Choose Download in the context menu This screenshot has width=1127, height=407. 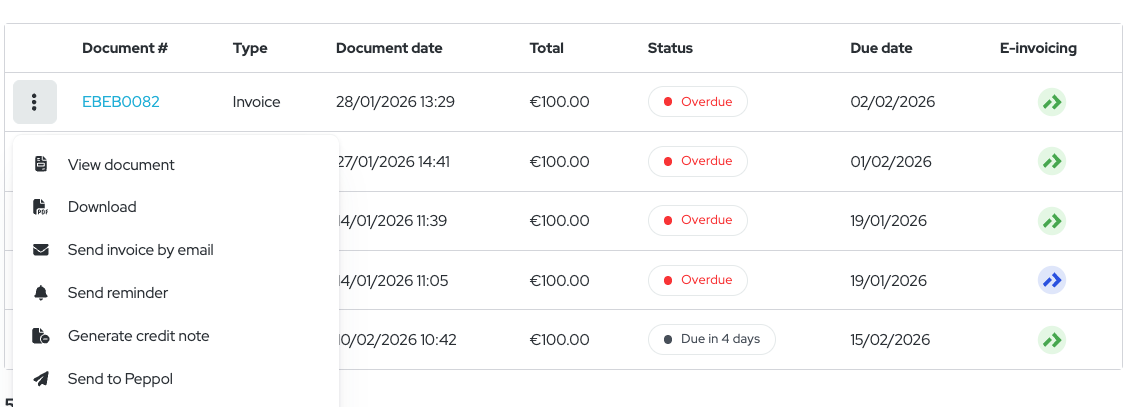coord(102,207)
